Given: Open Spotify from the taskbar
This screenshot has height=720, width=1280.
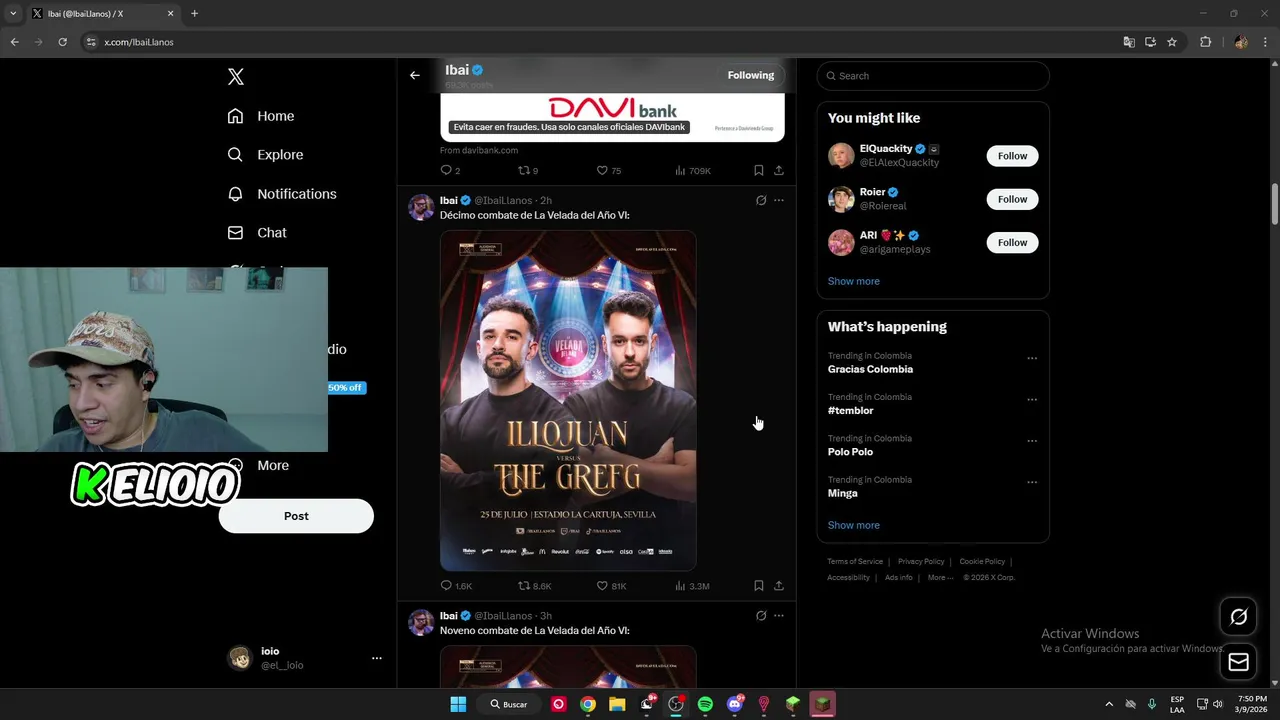Looking at the screenshot, I should point(705,704).
